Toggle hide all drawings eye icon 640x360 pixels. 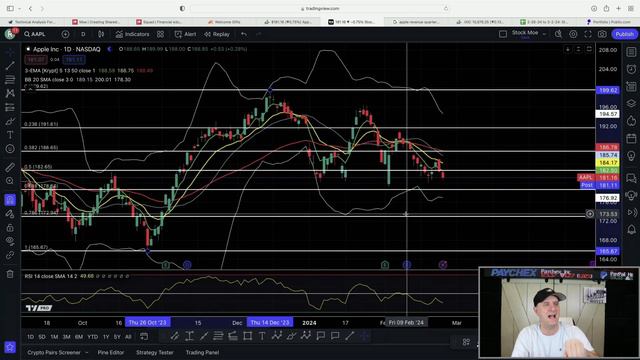(10, 241)
